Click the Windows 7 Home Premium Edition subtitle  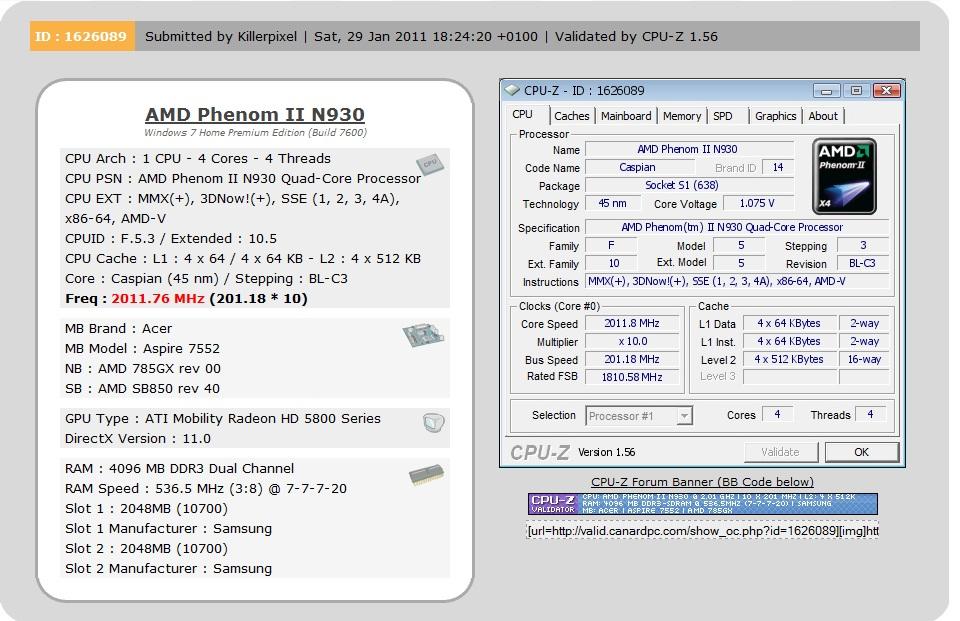click(x=255, y=132)
